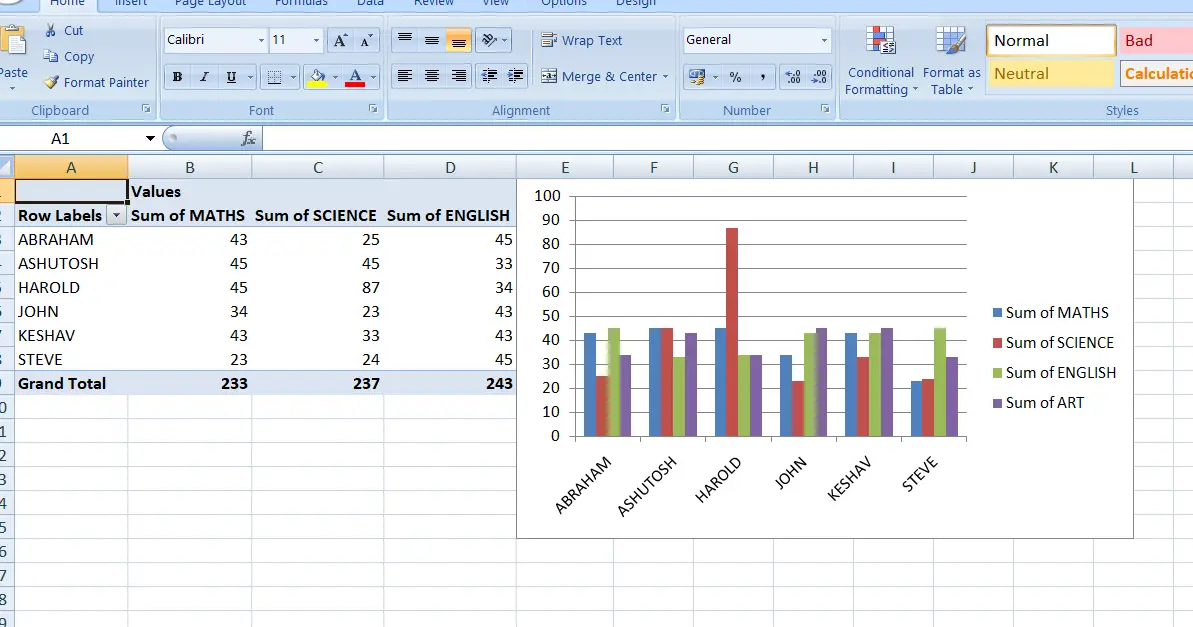Open Conditional Formatting menu
The image size is (1193, 627).
coord(880,61)
